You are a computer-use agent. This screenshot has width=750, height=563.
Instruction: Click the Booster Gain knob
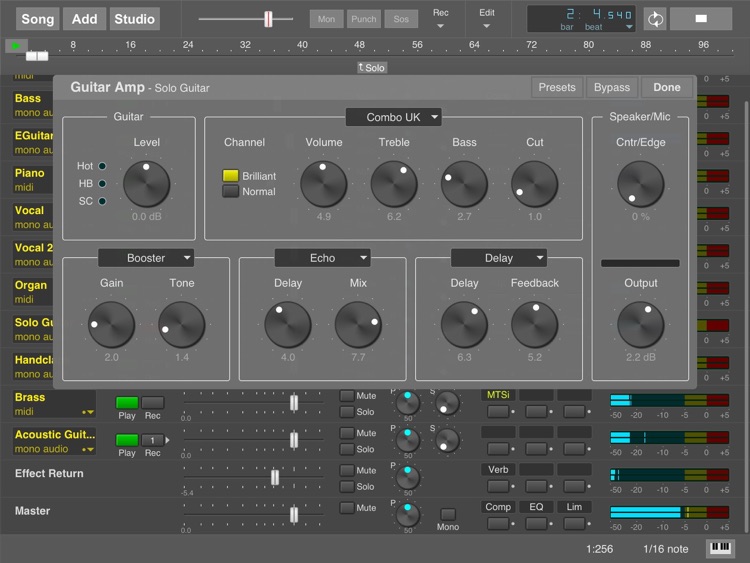(111, 325)
